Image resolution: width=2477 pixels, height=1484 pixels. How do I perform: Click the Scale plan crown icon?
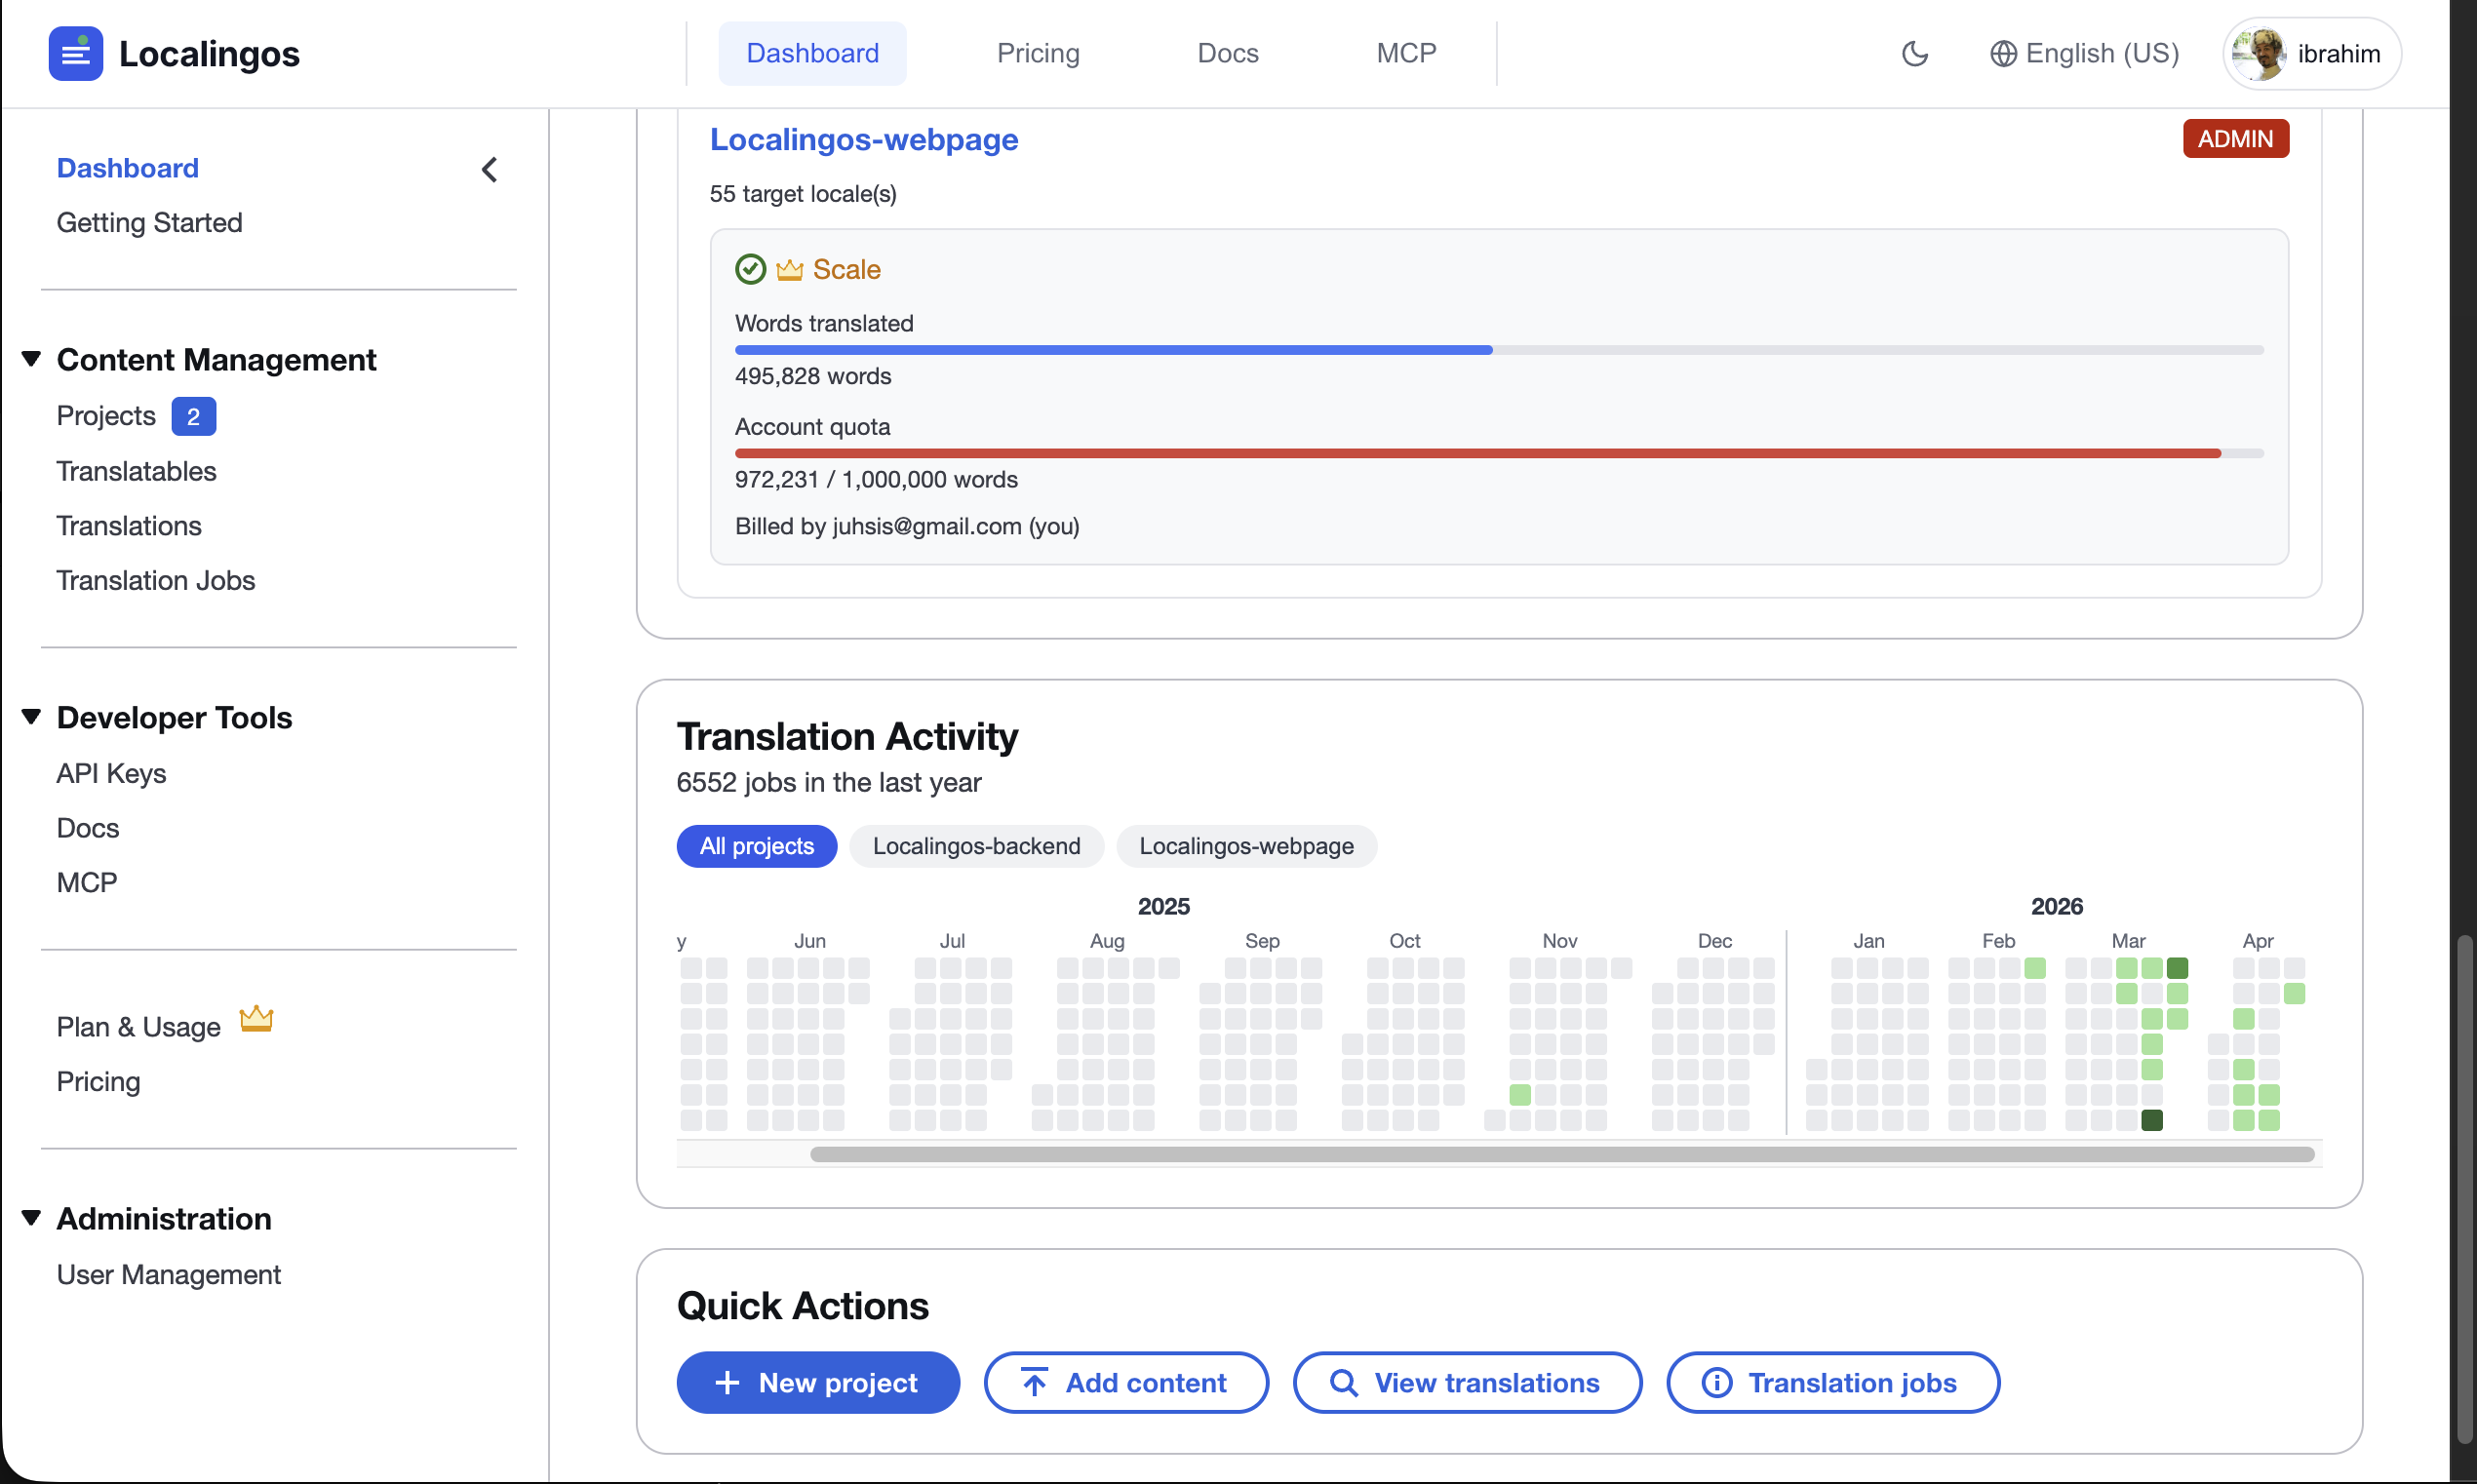(789, 270)
